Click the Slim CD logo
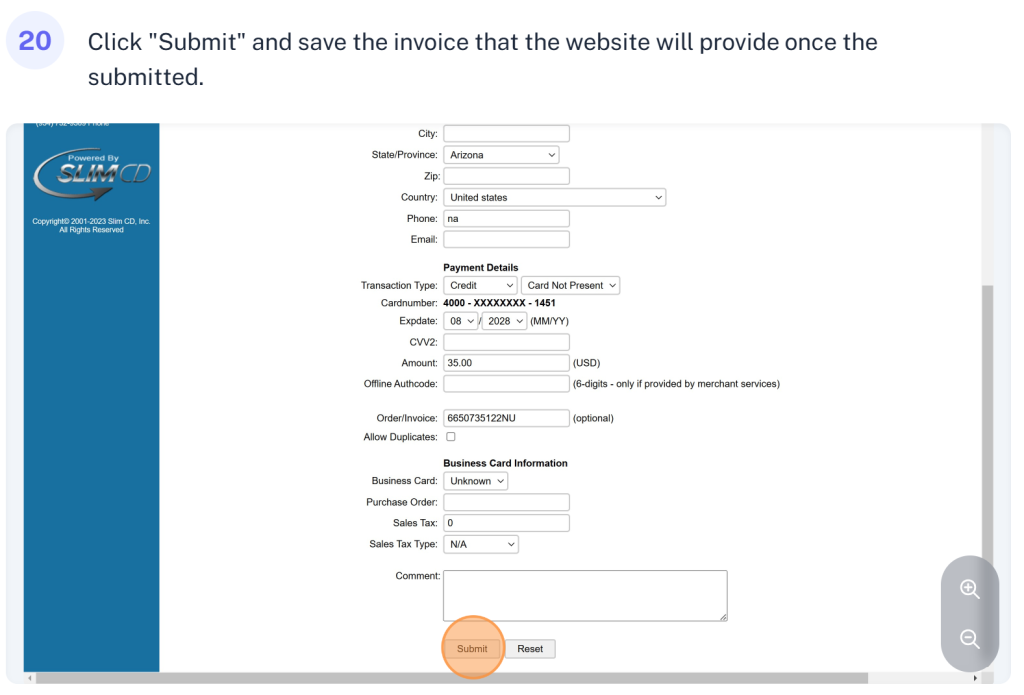 [x=91, y=174]
